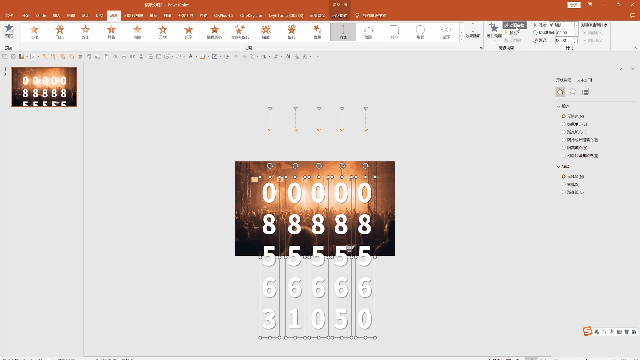
Task: Apply the Wheel exit animation
Action: coord(188,32)
